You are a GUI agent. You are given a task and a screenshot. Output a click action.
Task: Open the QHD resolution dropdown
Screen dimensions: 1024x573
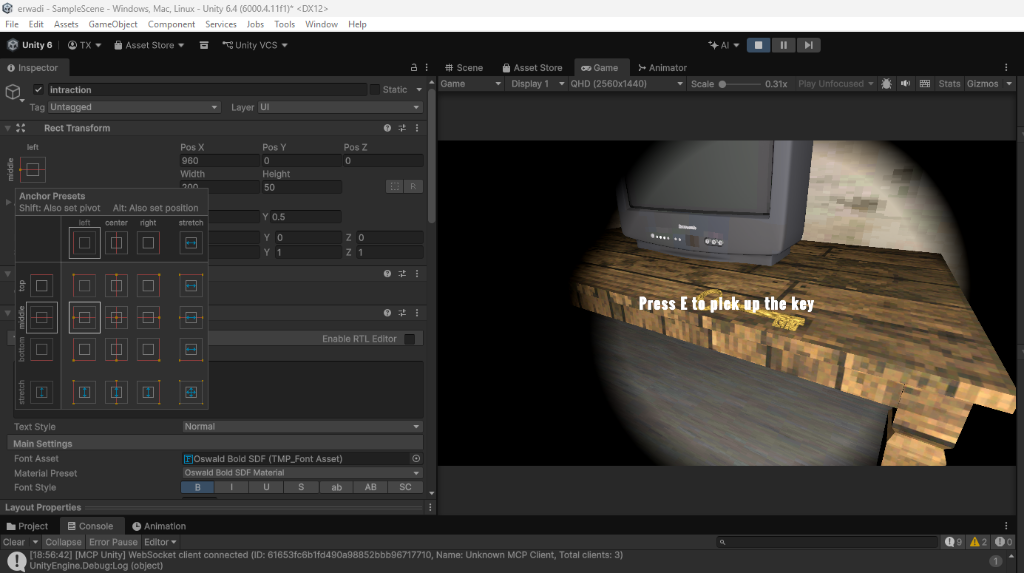pos(626,84)
